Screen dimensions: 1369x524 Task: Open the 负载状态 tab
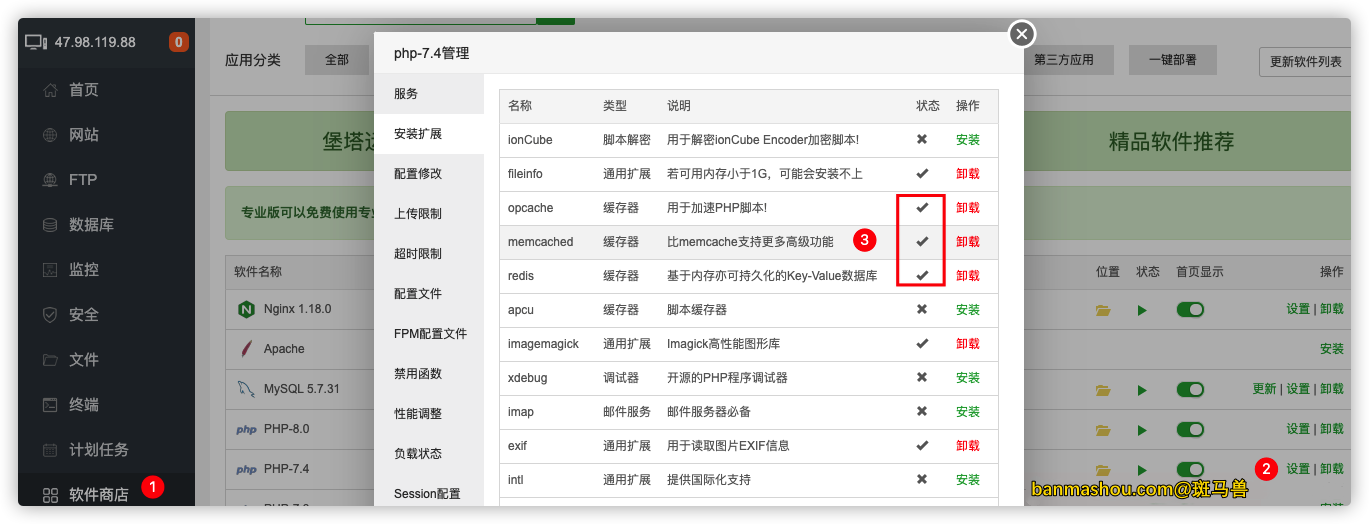pos(429,453)
